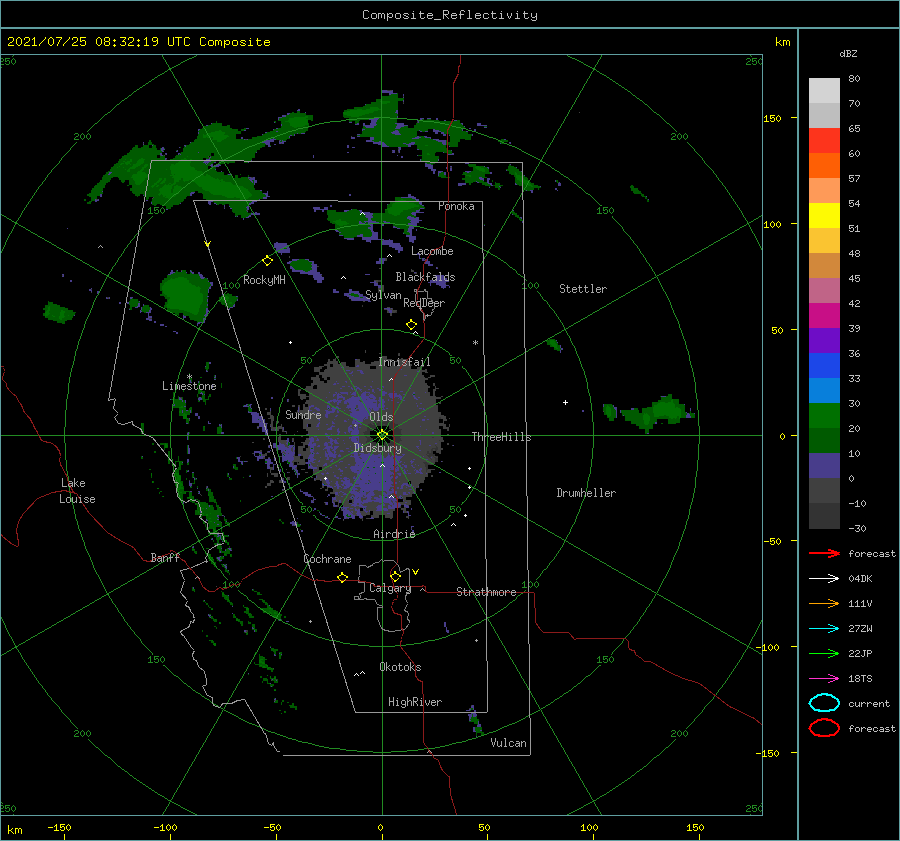Click the radar site marker near Olds
The width and height of the screenshot is (900, 841).
[x=382, y=435]
